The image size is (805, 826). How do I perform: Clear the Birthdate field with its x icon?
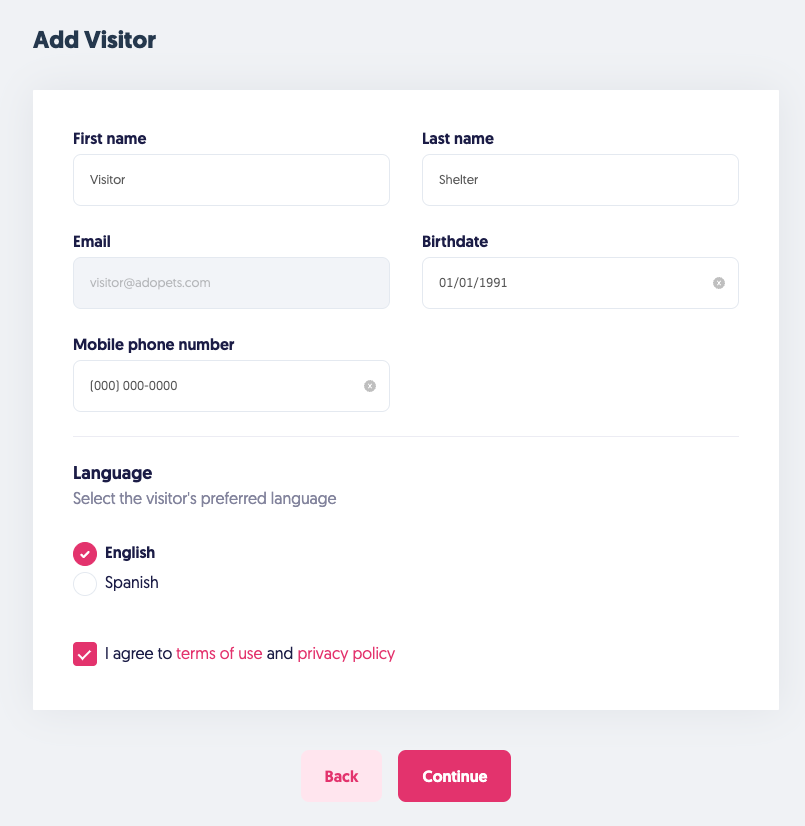718,283
